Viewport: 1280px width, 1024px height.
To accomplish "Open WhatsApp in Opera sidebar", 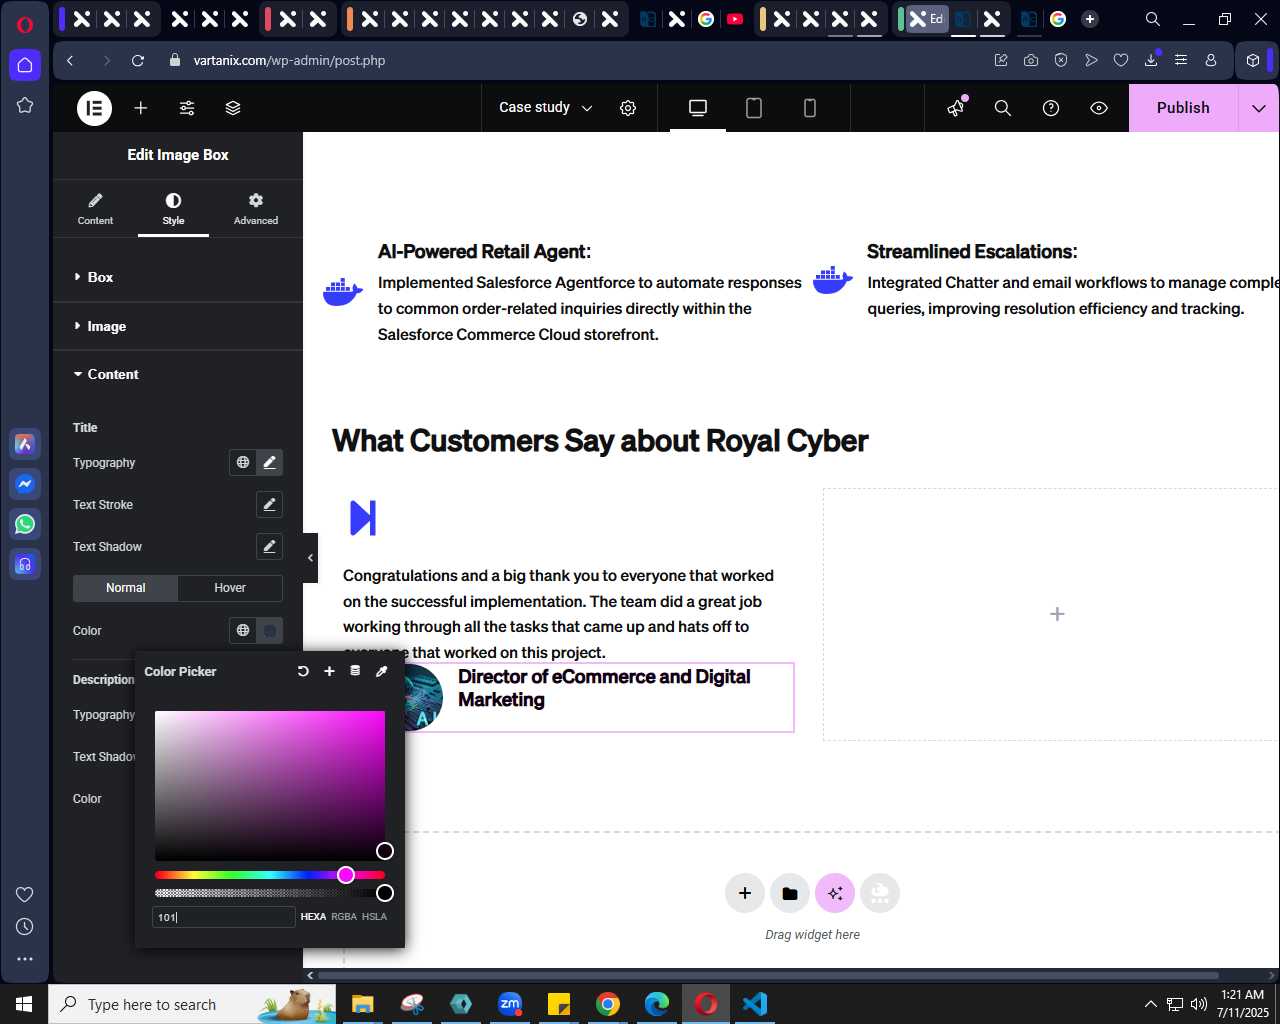I will coord(25,524).
